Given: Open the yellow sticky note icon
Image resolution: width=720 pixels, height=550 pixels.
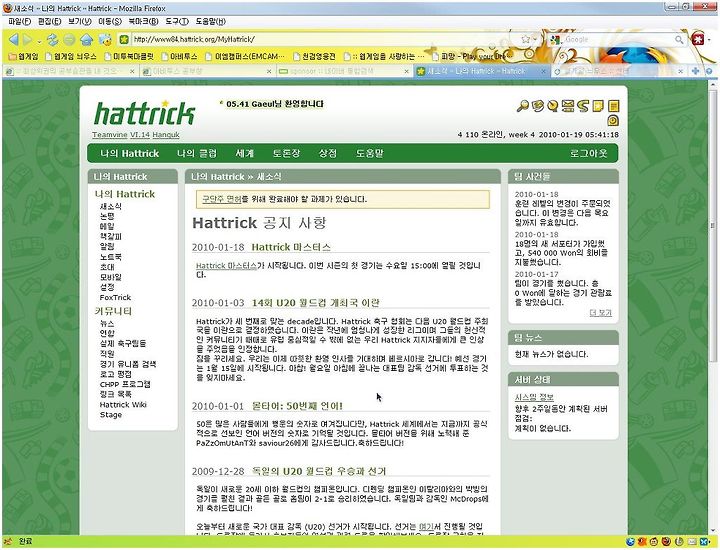Looking at the screenshot, I should point(598,106).
